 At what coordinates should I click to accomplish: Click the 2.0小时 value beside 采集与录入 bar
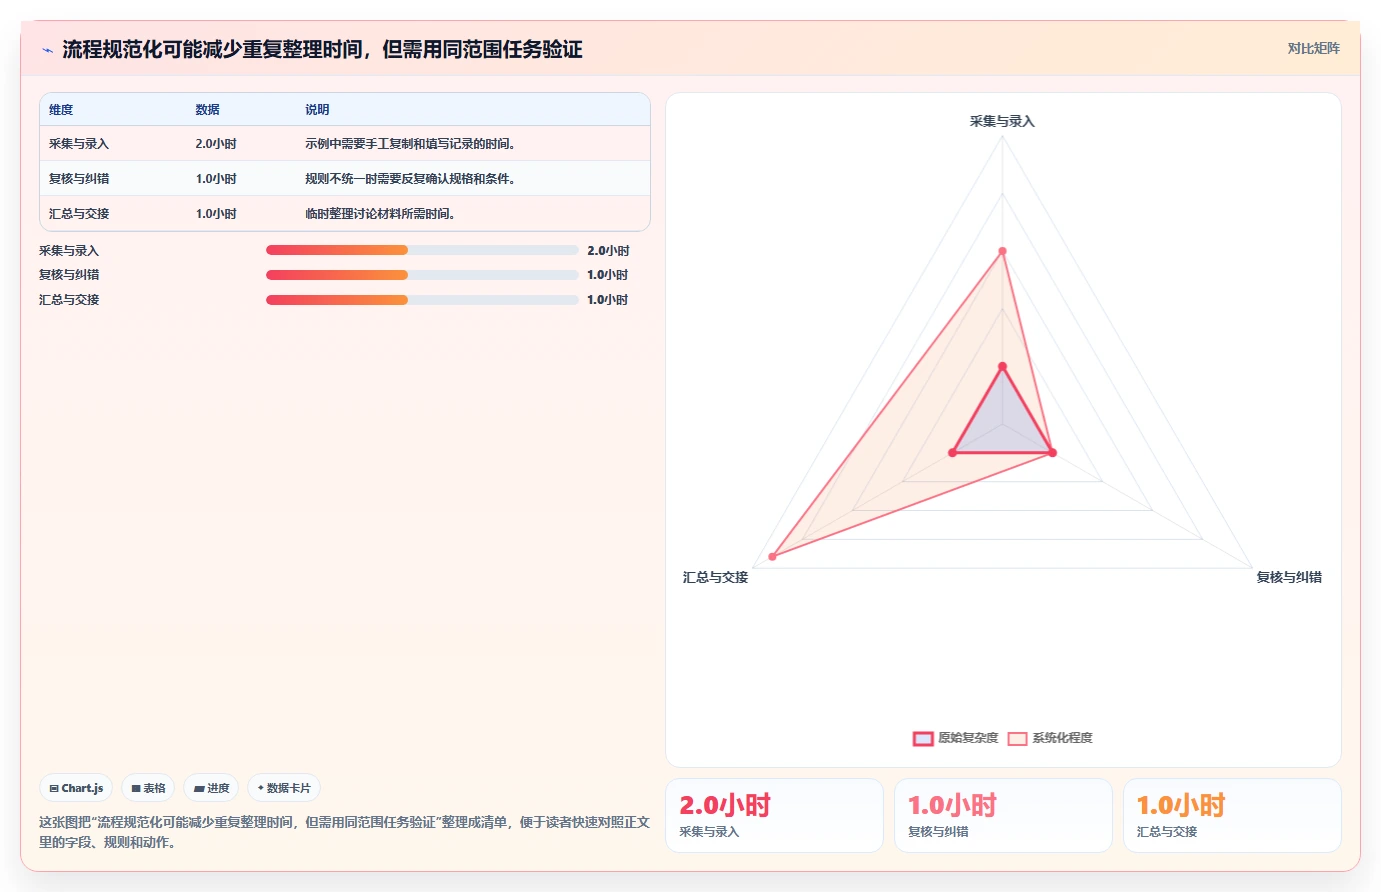click(608, 251)
